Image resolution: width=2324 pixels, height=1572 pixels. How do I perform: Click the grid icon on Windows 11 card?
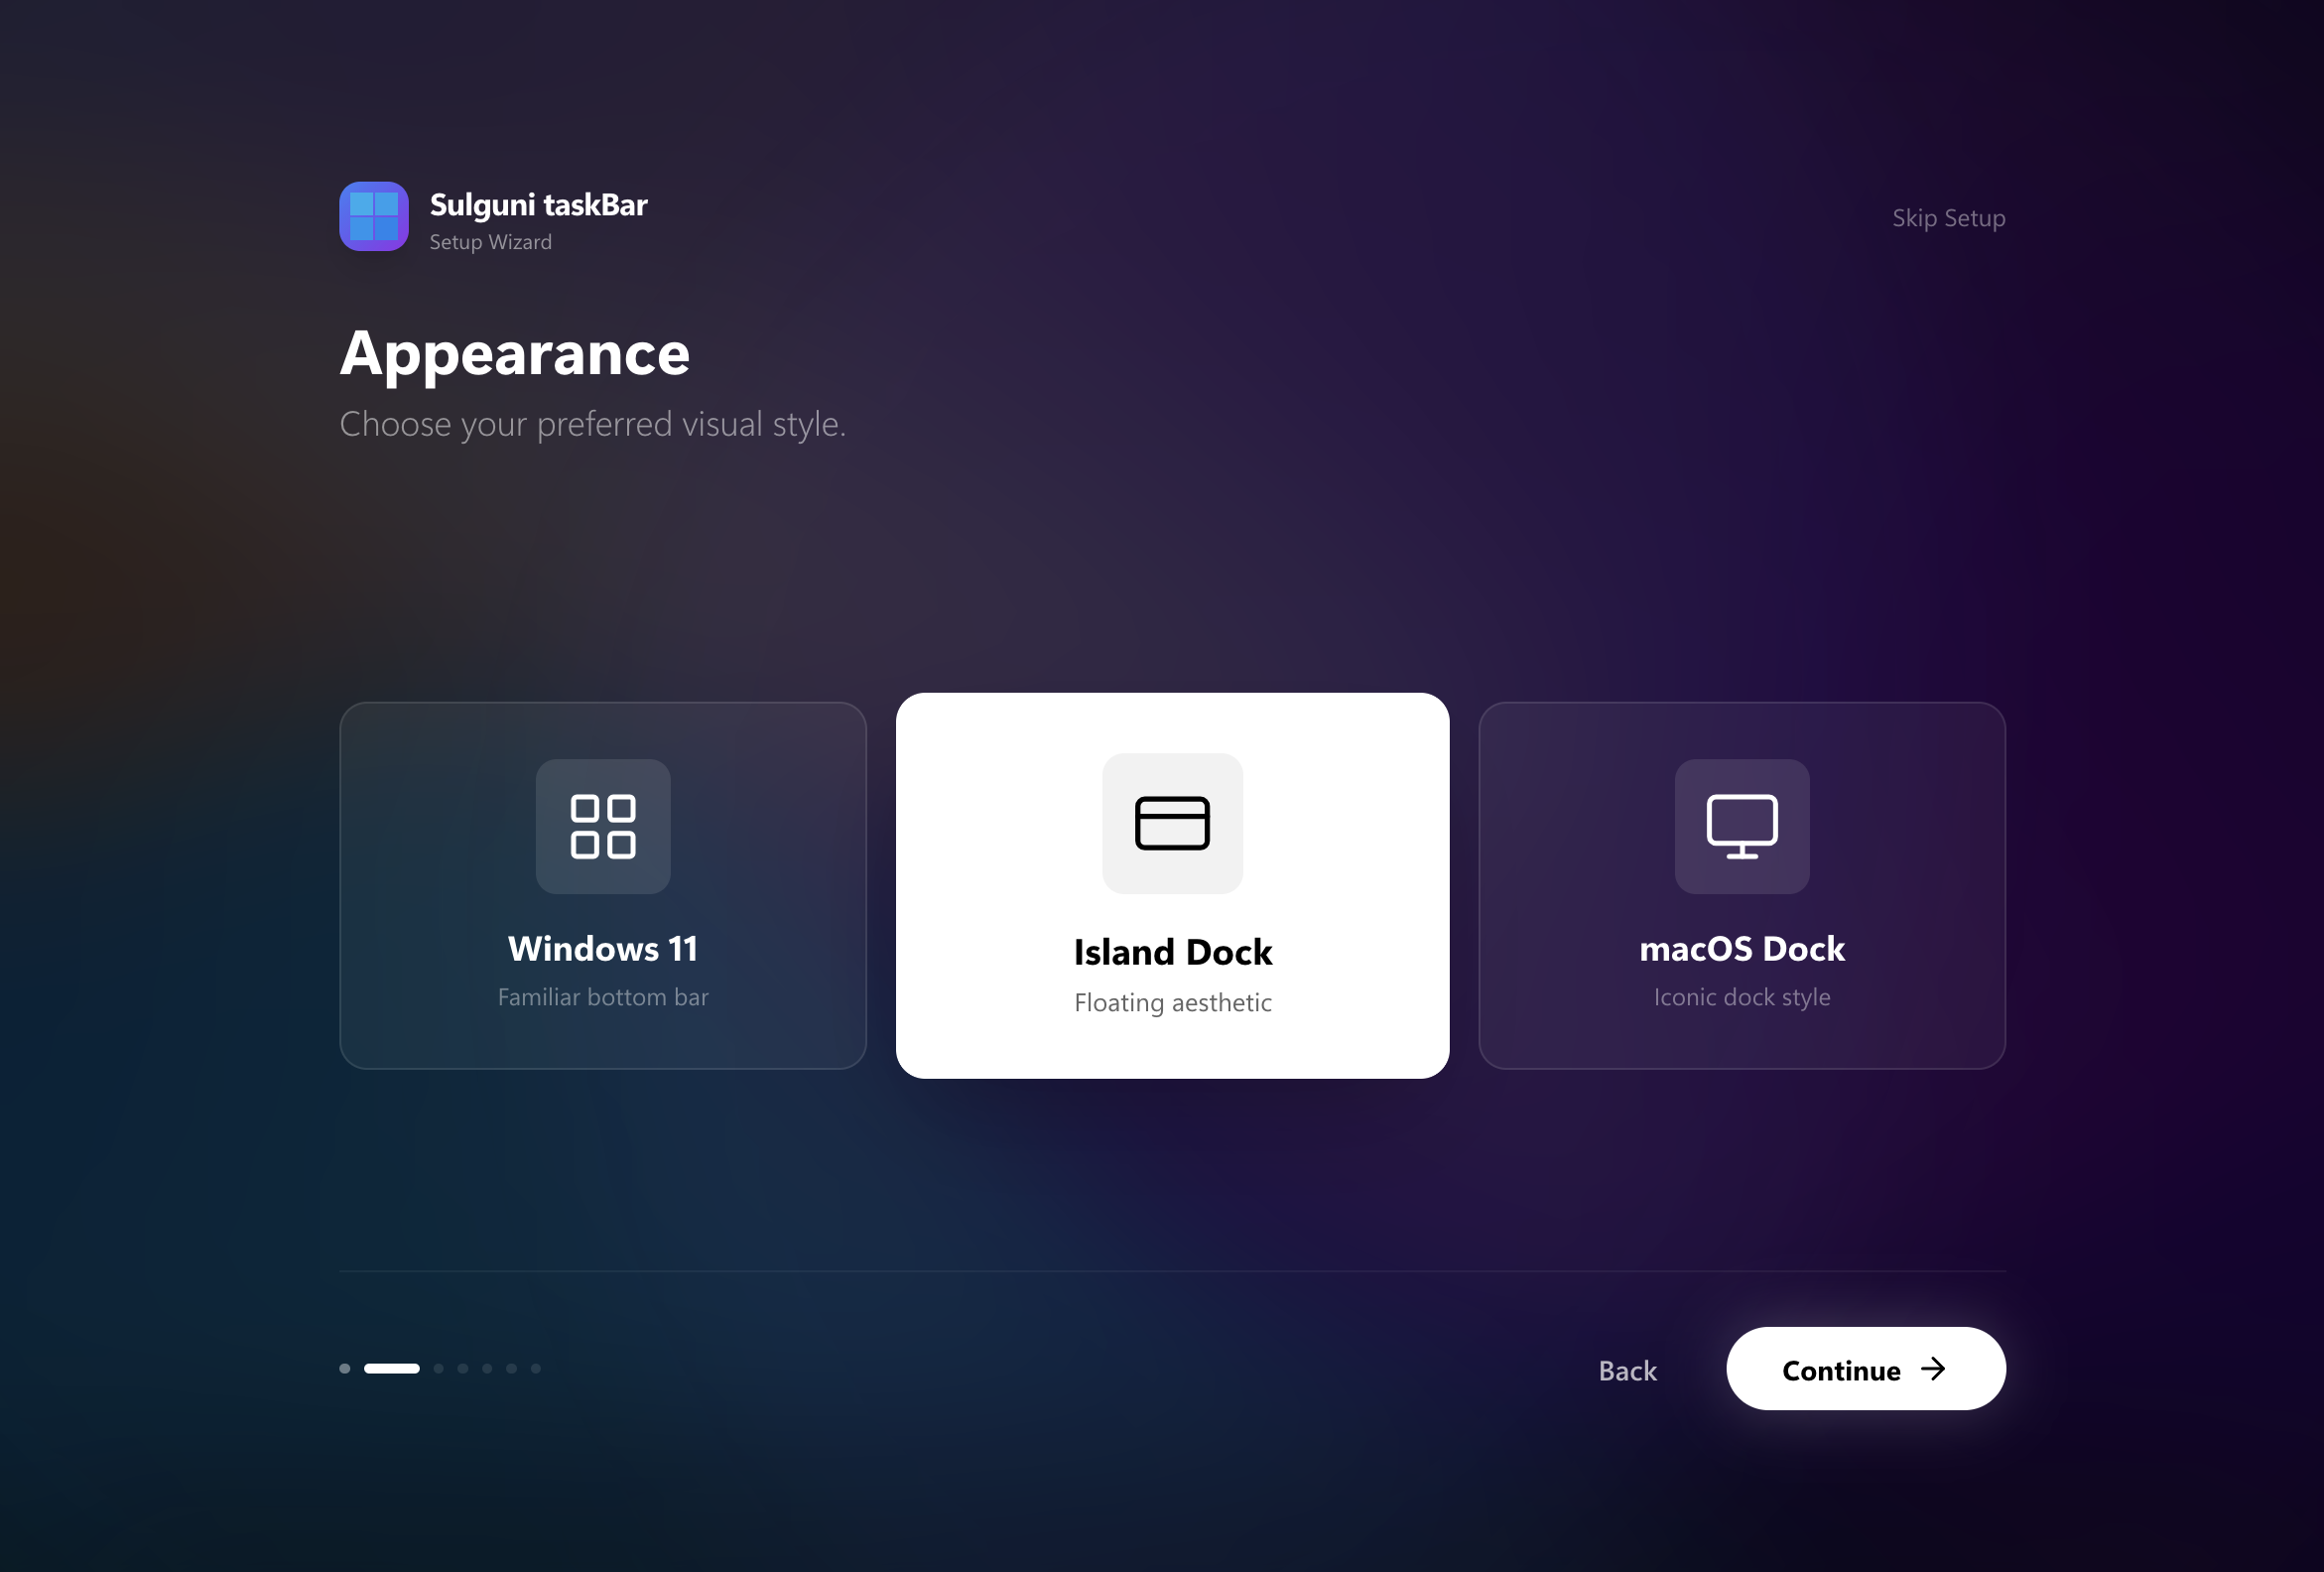(x=602, y=826)
